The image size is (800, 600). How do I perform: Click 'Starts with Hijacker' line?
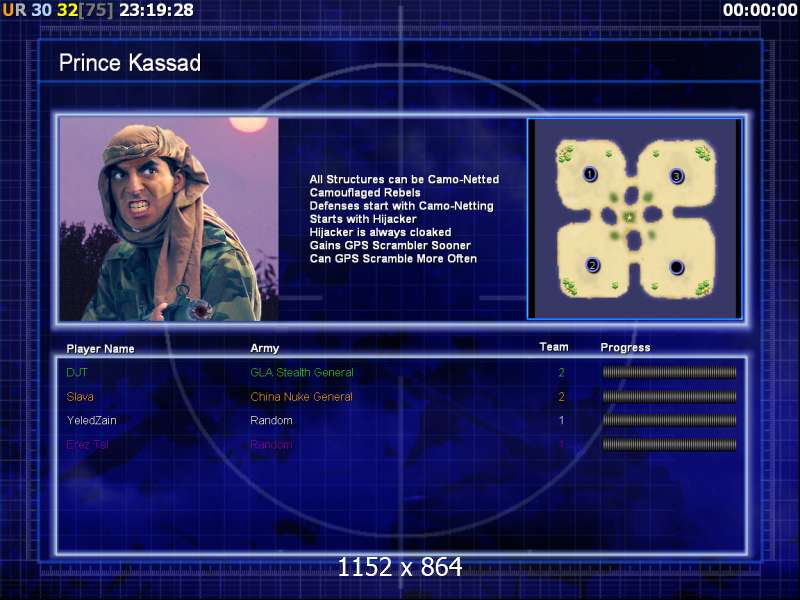(x=363, y=219)
